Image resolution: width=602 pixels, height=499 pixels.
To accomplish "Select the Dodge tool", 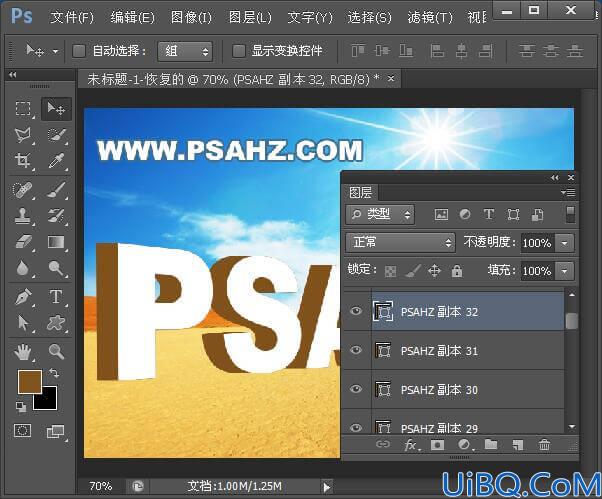I will tap(56, 268).
